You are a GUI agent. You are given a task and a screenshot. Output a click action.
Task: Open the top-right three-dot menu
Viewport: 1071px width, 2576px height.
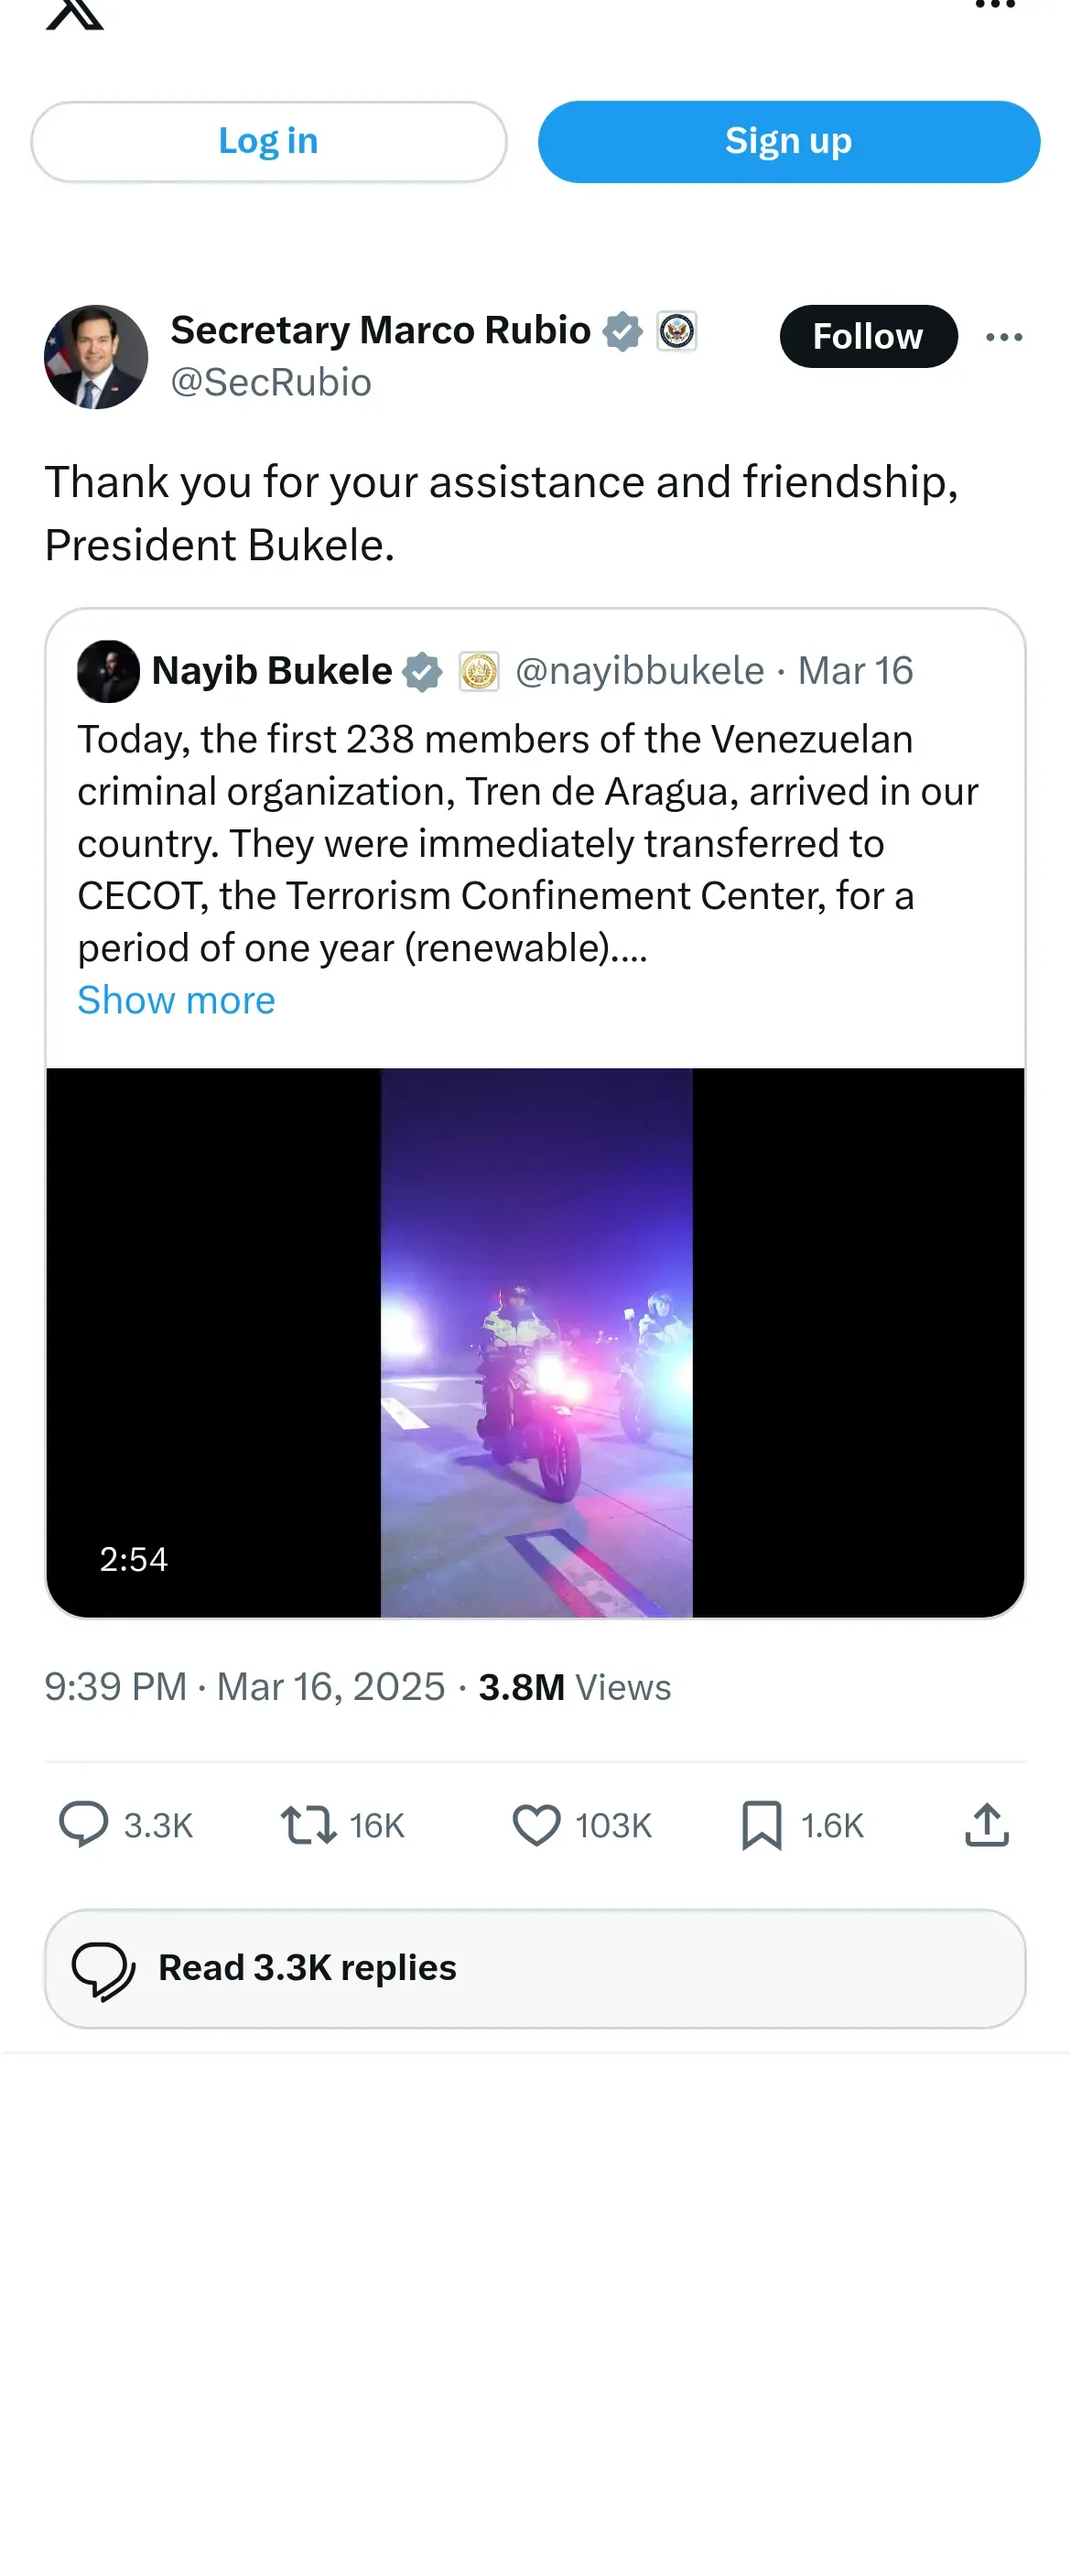994,6
